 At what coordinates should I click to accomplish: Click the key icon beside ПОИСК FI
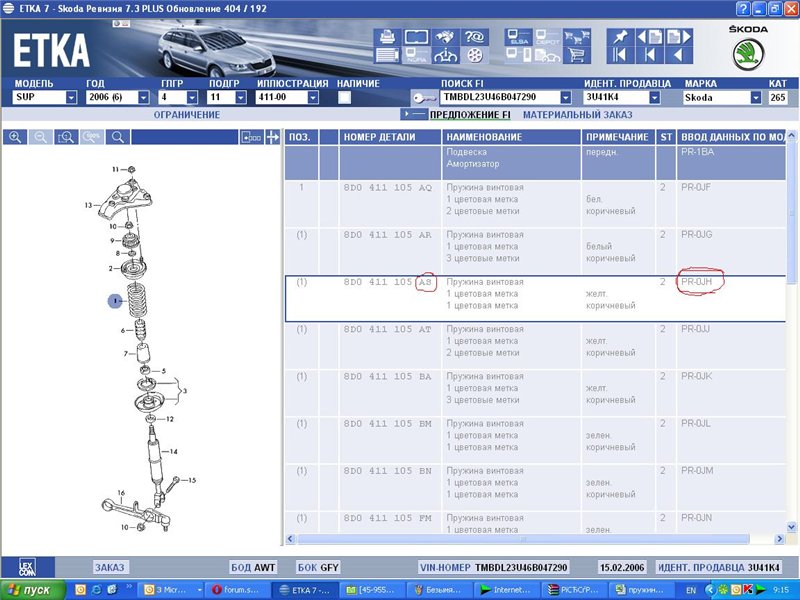(x=424, y=97)
